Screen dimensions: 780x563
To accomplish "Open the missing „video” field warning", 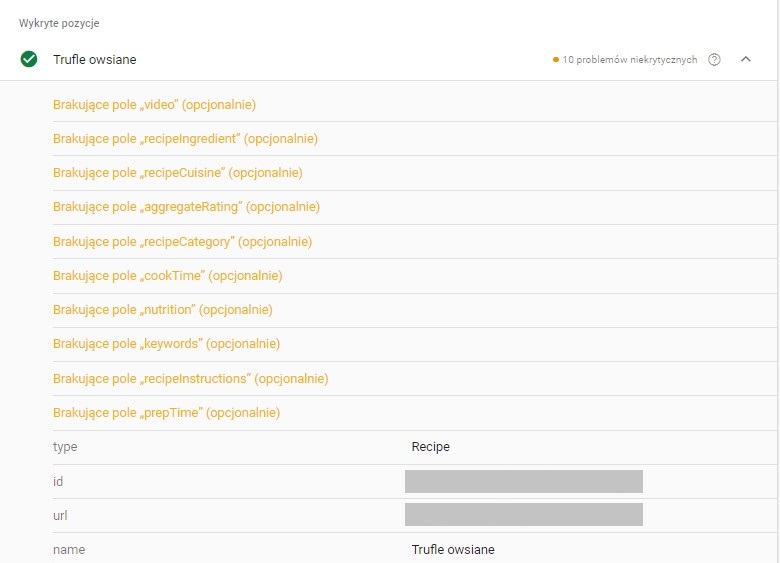I will tap(155, 104).
